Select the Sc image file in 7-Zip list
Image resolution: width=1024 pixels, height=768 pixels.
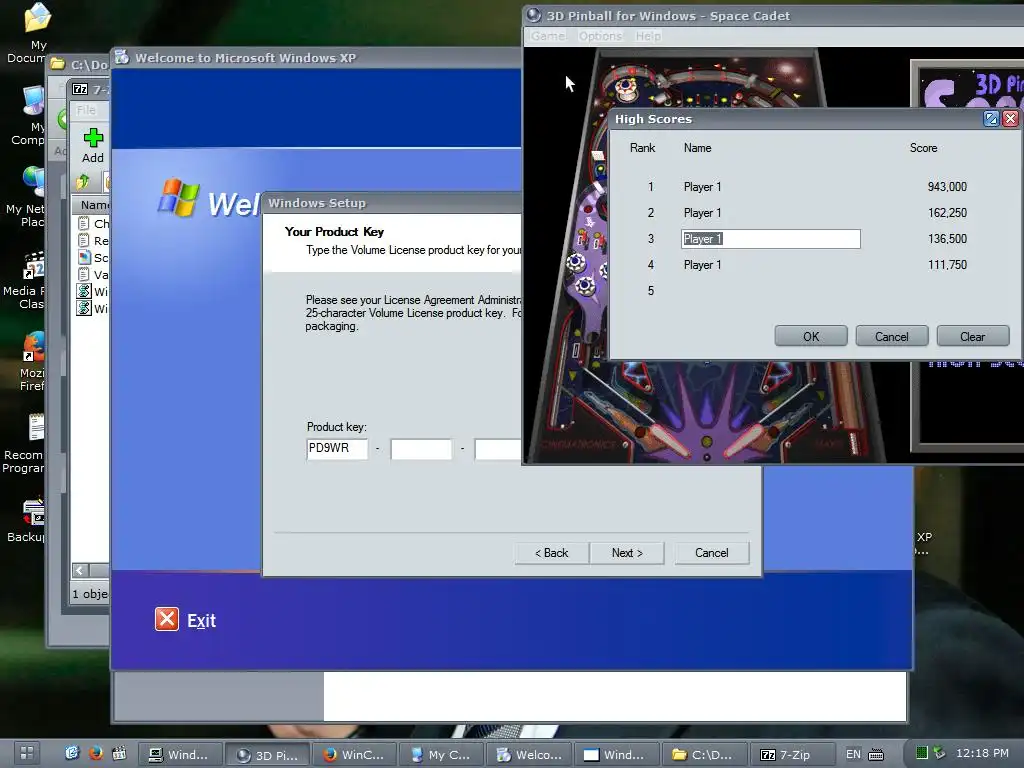pyautogui.click(x=93, y=257)
